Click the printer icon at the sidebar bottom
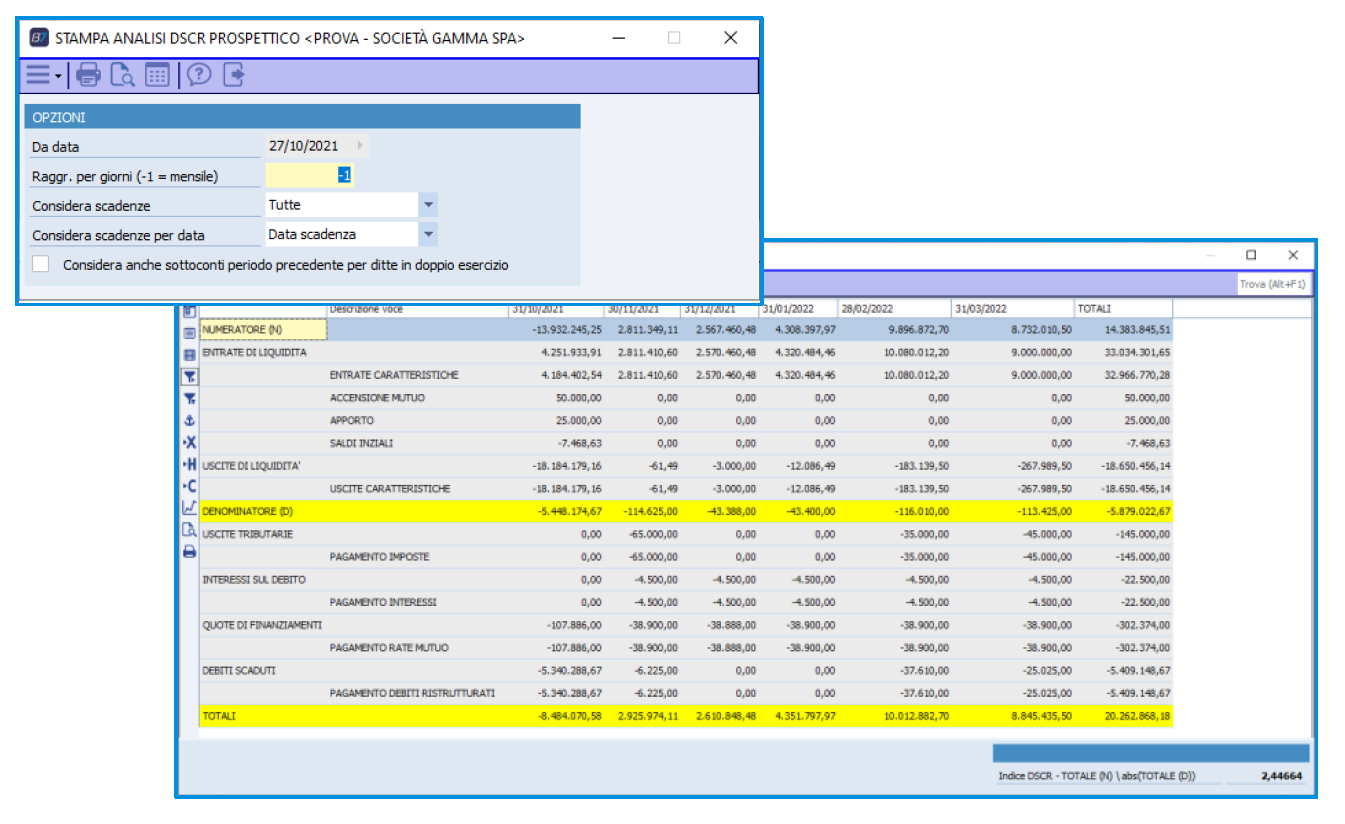 (189, 551)
